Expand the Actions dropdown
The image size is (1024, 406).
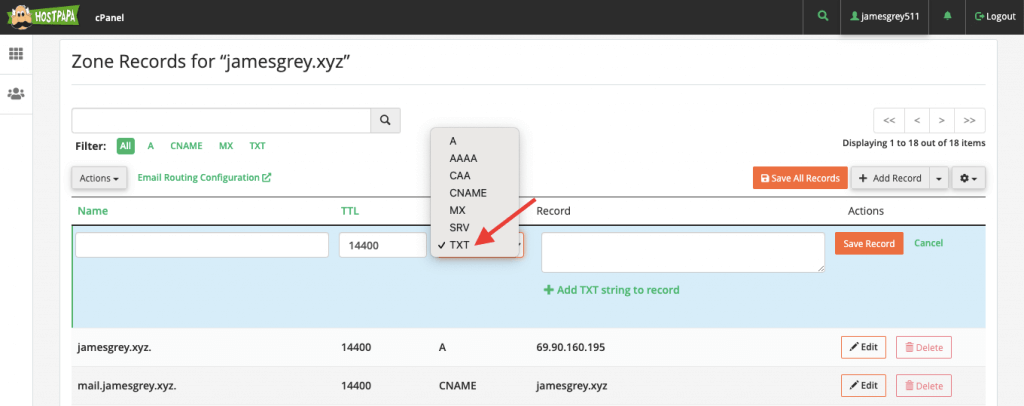[x=99, y=178]
